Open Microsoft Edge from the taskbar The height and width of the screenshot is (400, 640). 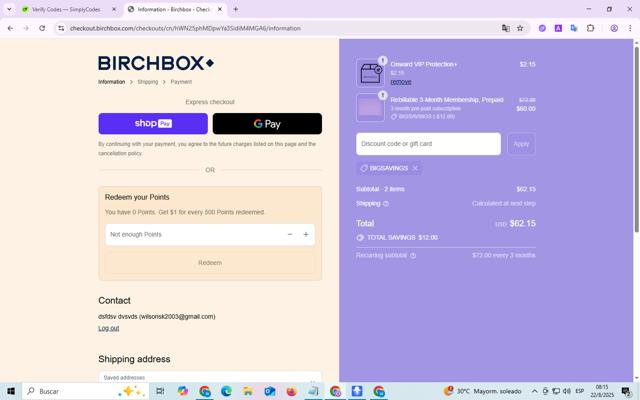[x=227, y=391]
